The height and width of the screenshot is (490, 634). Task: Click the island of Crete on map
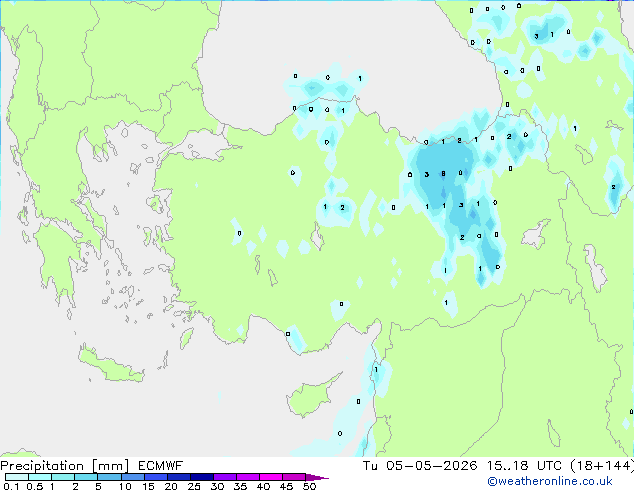[110, 366]
